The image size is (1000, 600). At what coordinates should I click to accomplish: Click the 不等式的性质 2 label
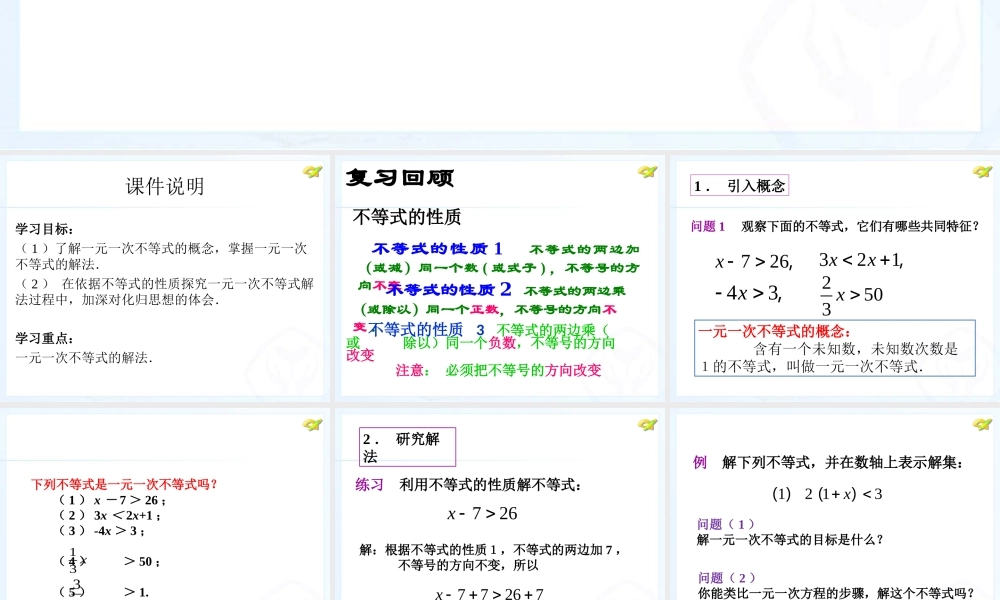coord(449,289)
